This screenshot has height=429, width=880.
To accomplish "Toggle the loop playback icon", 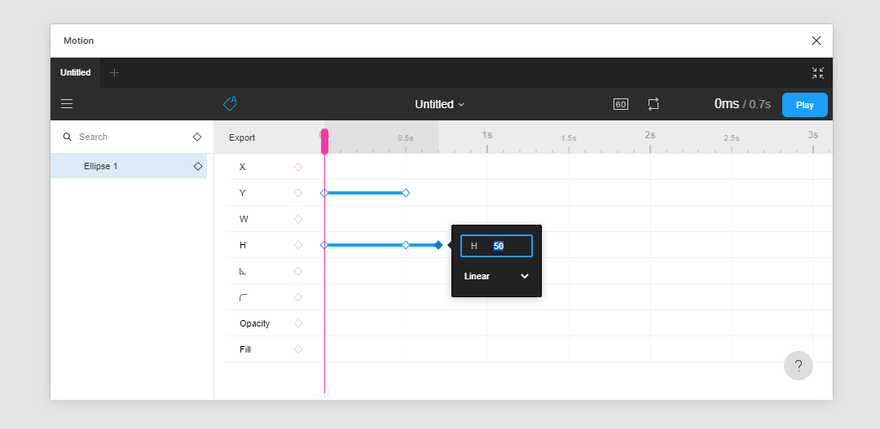I will click(x=653, y=104).
